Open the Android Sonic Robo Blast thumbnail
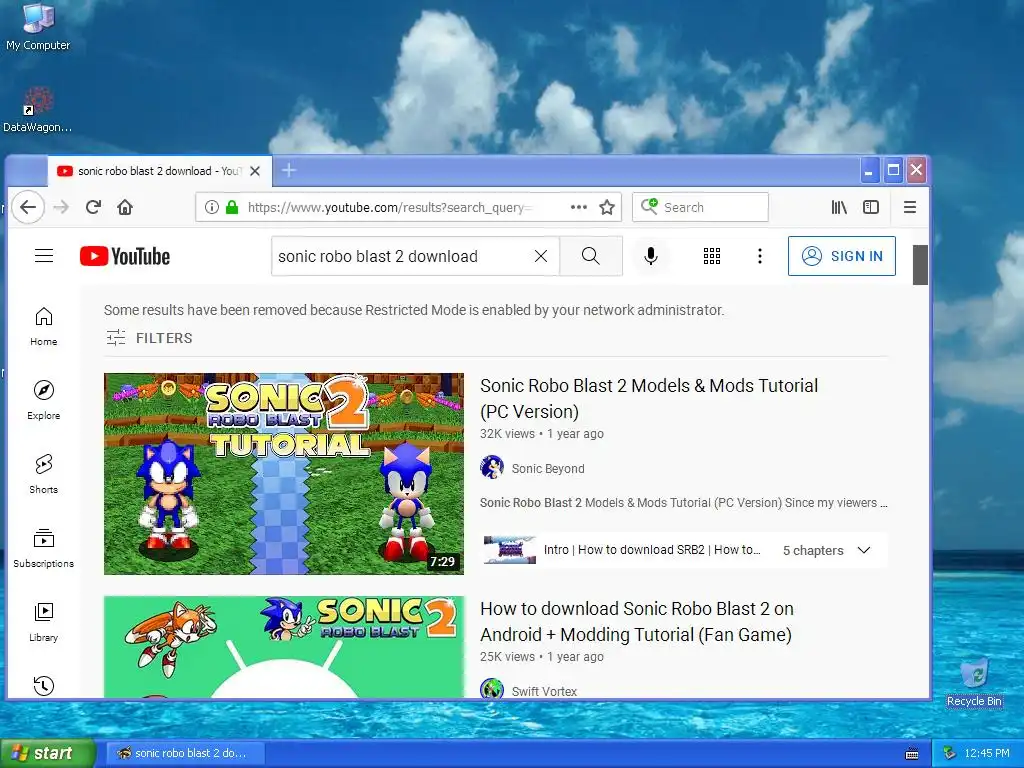This screenshot has height=768, width=1024. coord(284,647)
